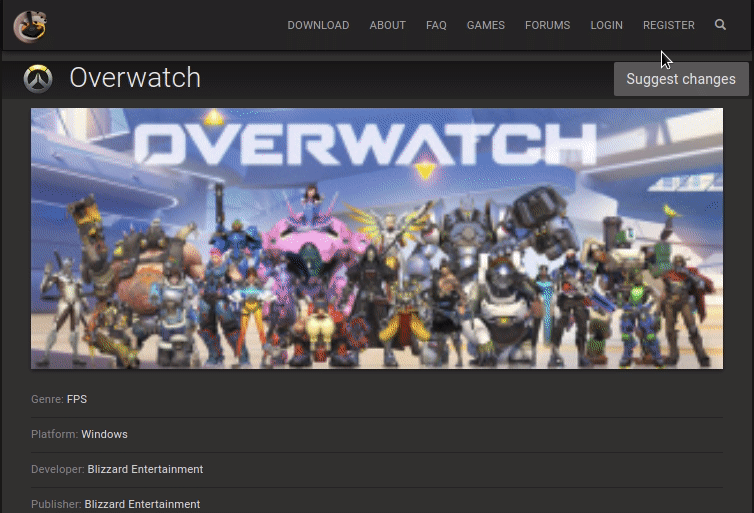Go to the About page
This screenshot has height=513, width=754.
tap(388, 25)
